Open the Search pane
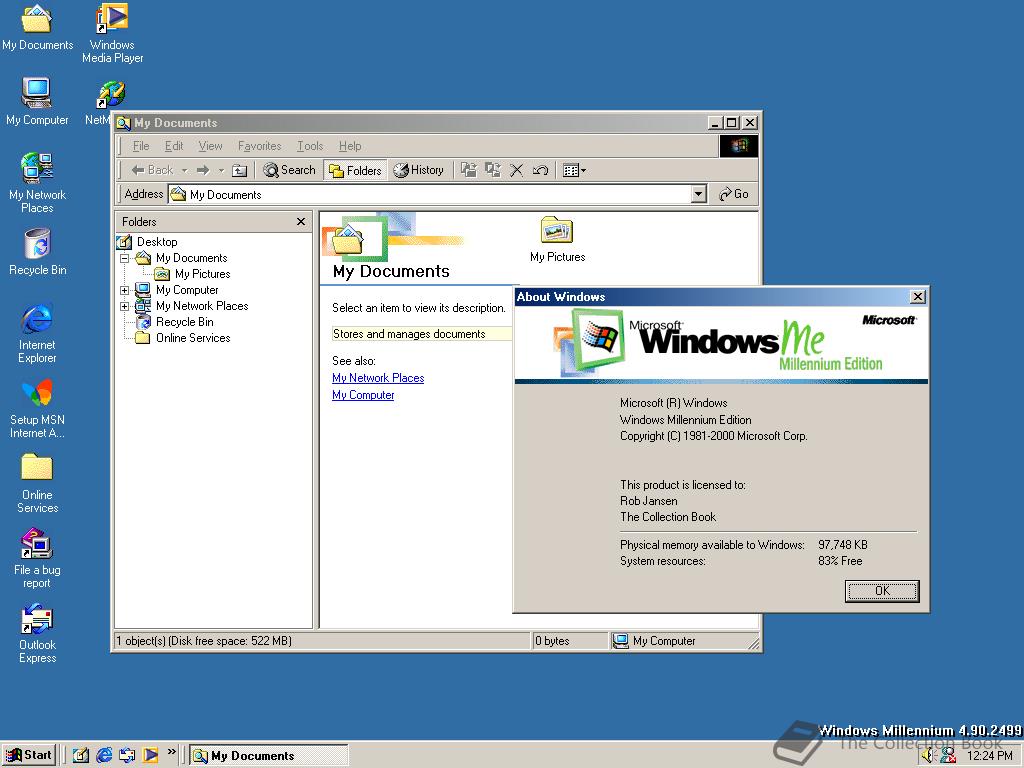 click(289, 170)
